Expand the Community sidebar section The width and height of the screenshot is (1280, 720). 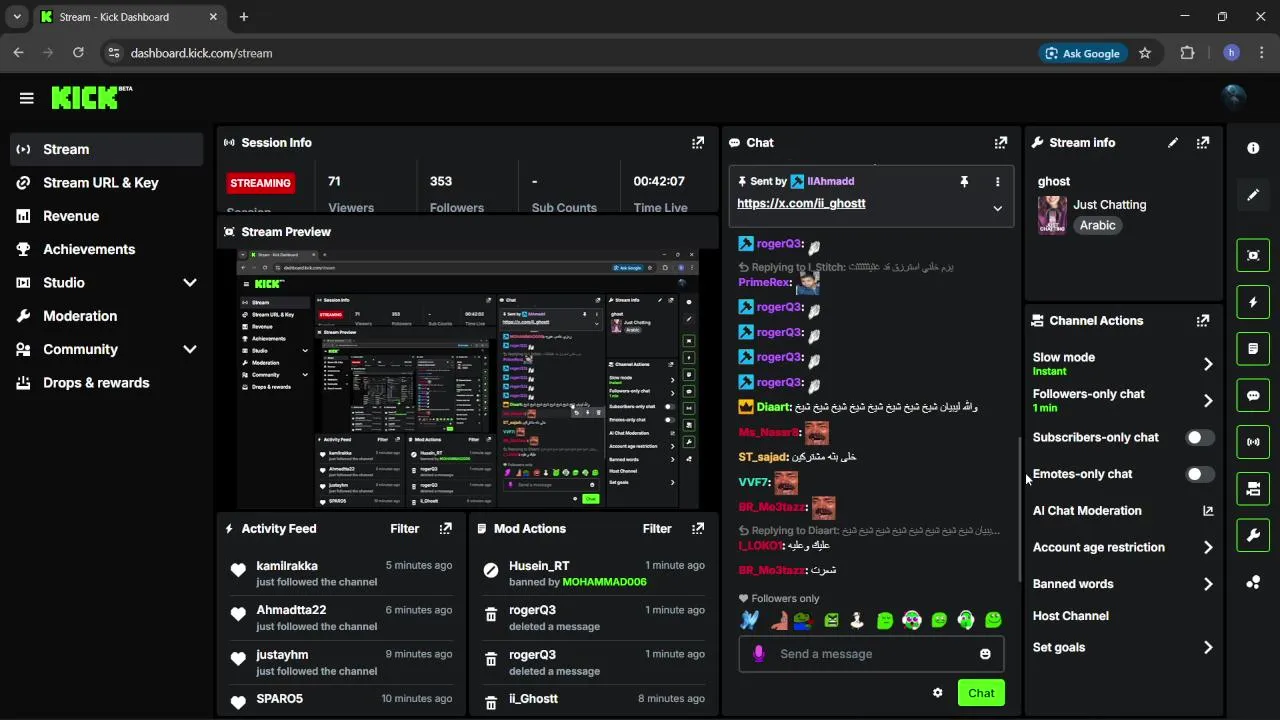[x=190, y=350]
